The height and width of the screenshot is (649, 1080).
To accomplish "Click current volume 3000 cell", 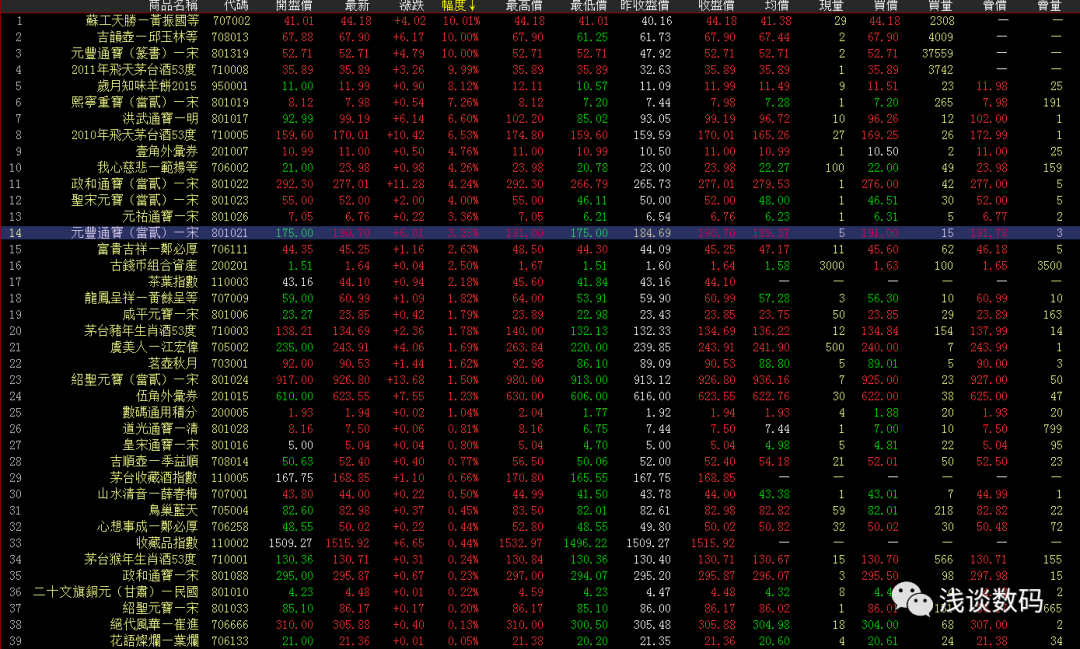I will coord(832,266).
